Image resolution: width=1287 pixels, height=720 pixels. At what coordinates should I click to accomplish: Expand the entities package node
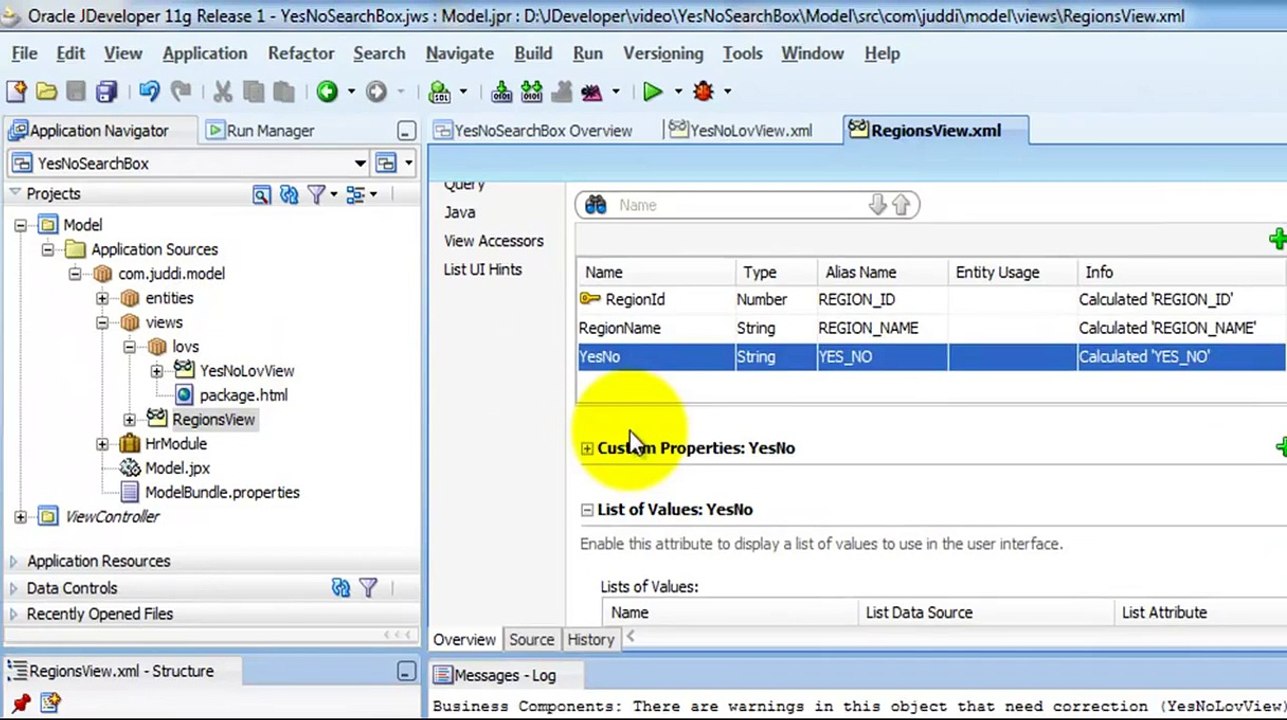tap(102, 298)
